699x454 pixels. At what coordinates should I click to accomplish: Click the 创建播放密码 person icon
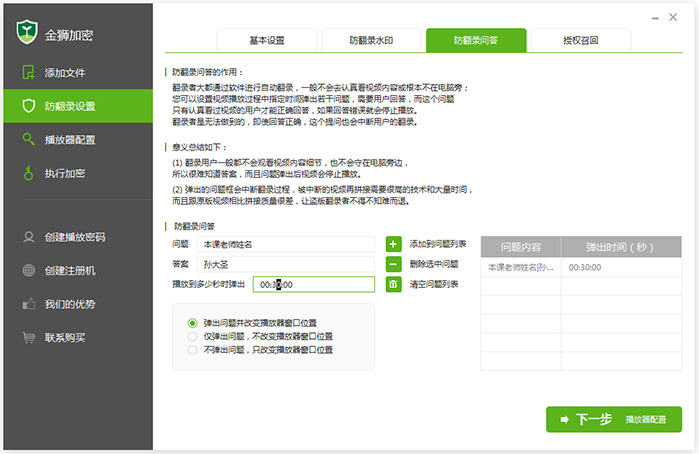(x=29, y=237)
